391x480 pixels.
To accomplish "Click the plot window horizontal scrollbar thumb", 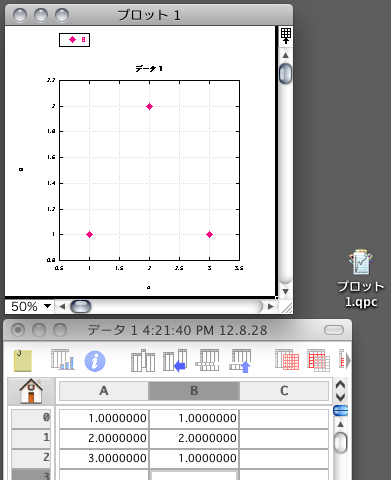I will [81, 306].
